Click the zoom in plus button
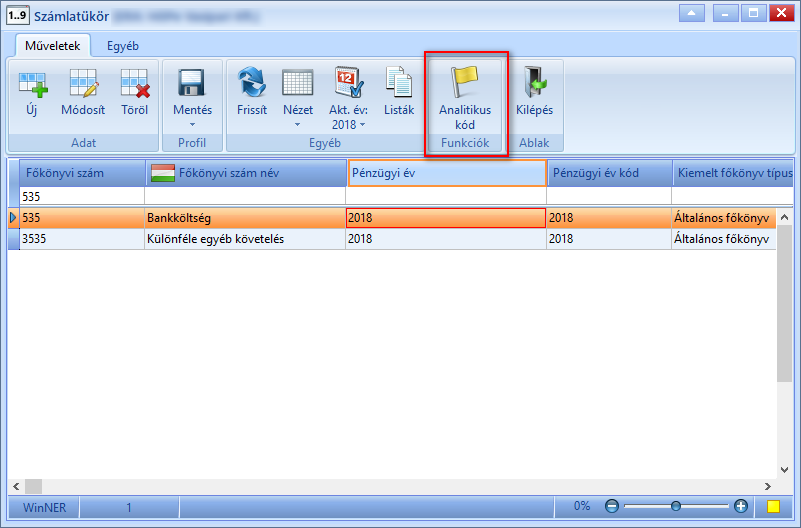801x528 pixels. [x=741, y=506]
